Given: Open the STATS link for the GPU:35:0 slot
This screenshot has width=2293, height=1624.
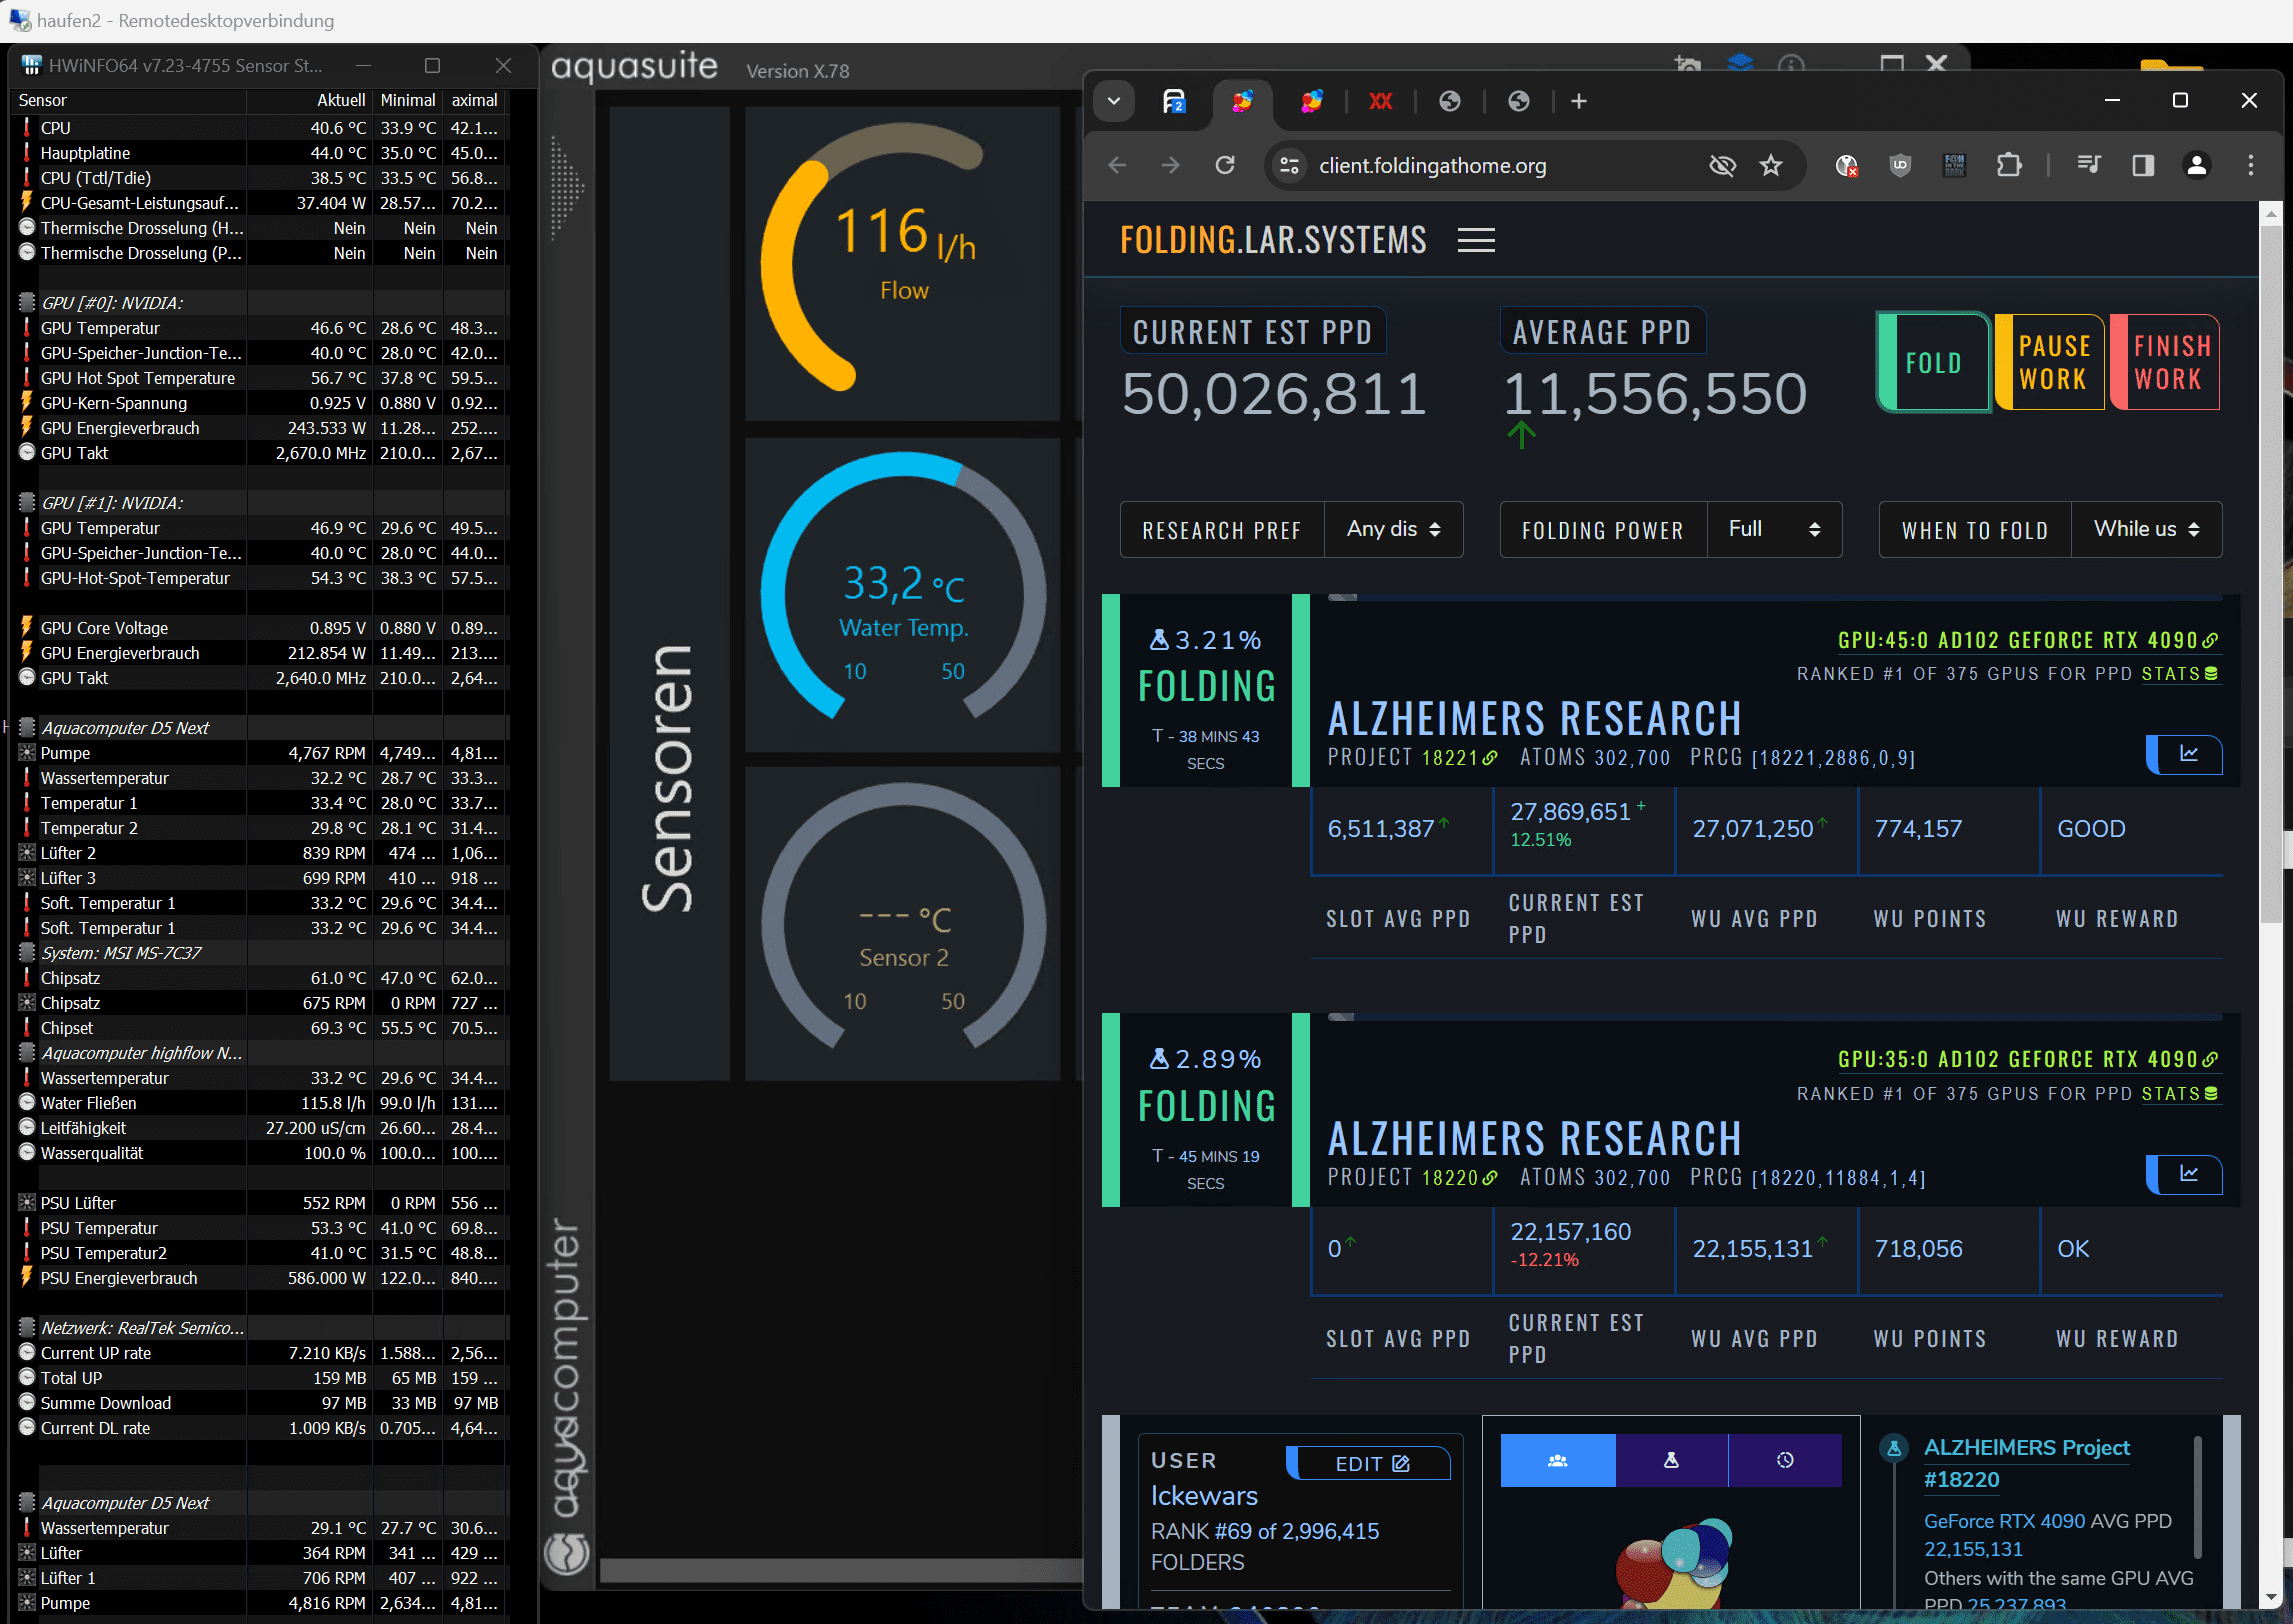Looking at the screenshot, I should point(2179,1094).
